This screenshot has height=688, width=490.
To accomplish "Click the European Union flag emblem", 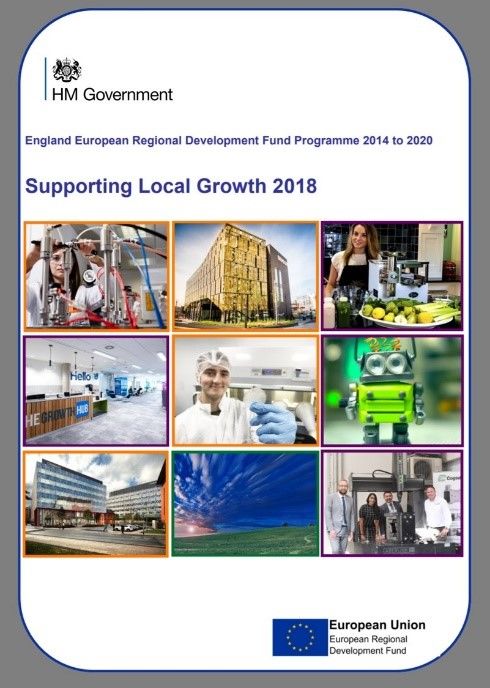I will click(300, 637).
